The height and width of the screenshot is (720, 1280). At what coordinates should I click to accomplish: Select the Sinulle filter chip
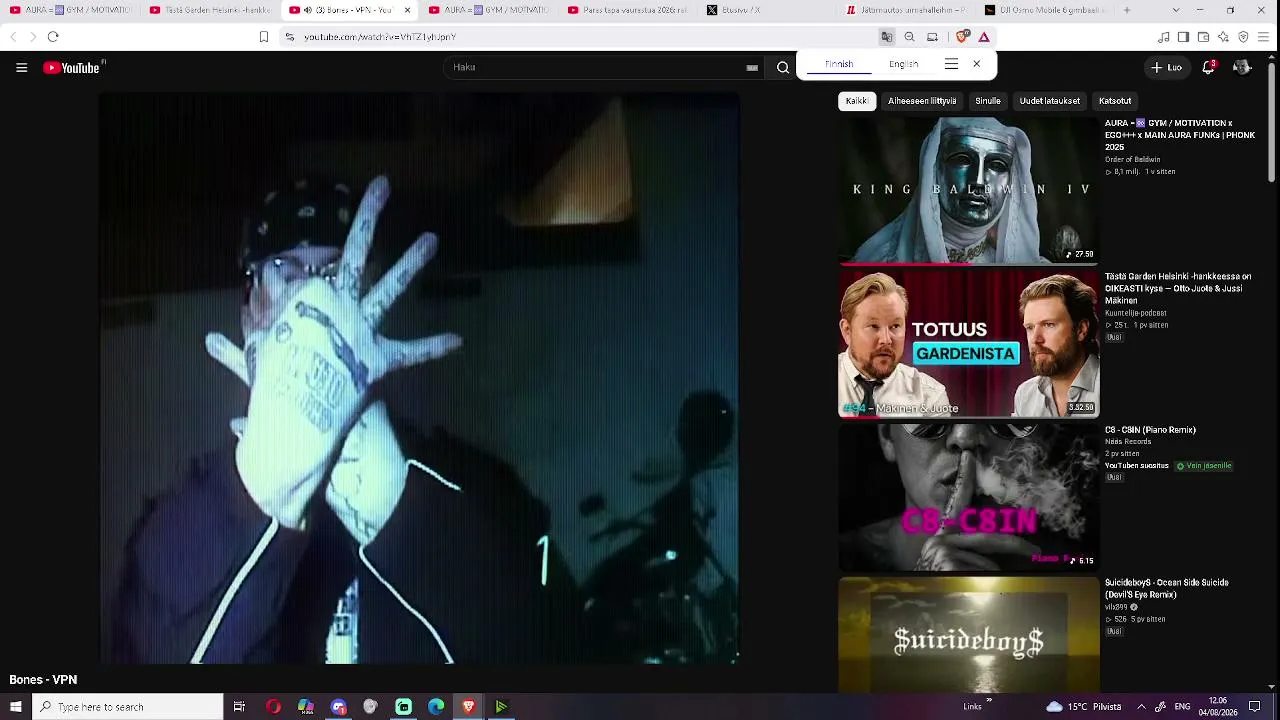(x=988, y=101)
